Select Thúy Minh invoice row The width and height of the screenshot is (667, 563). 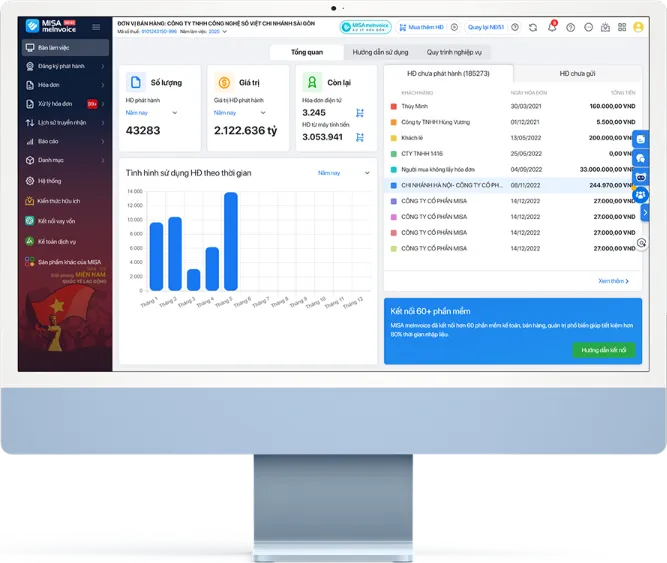(x=513, y=106)
